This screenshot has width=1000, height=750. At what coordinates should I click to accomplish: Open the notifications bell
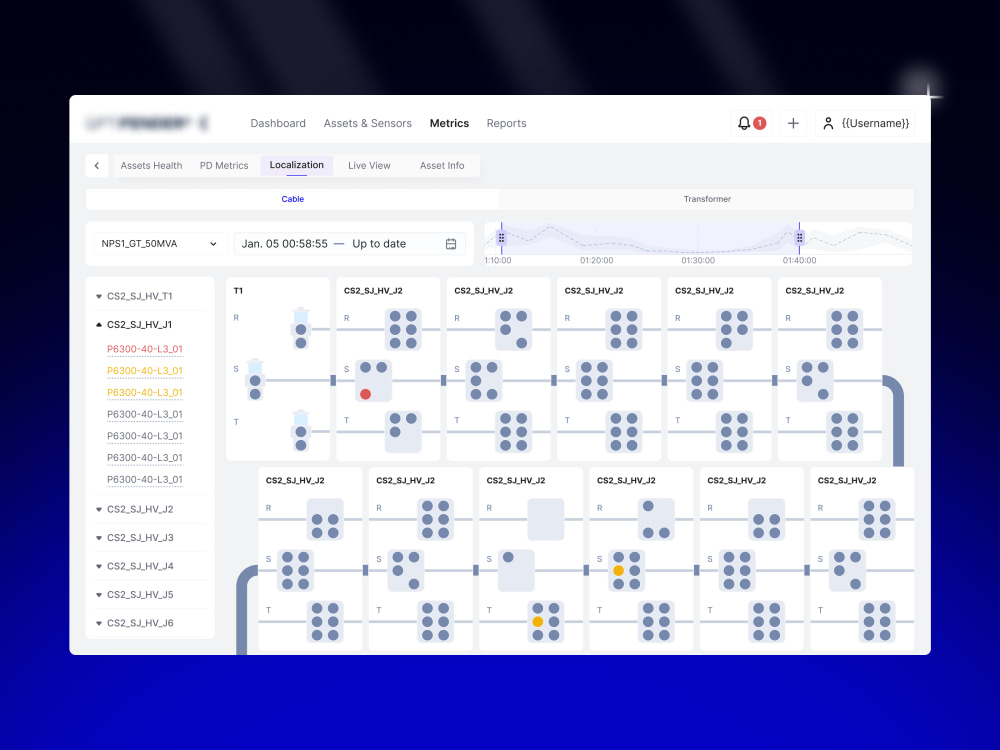pyautogui.click(x=751, y=123)
